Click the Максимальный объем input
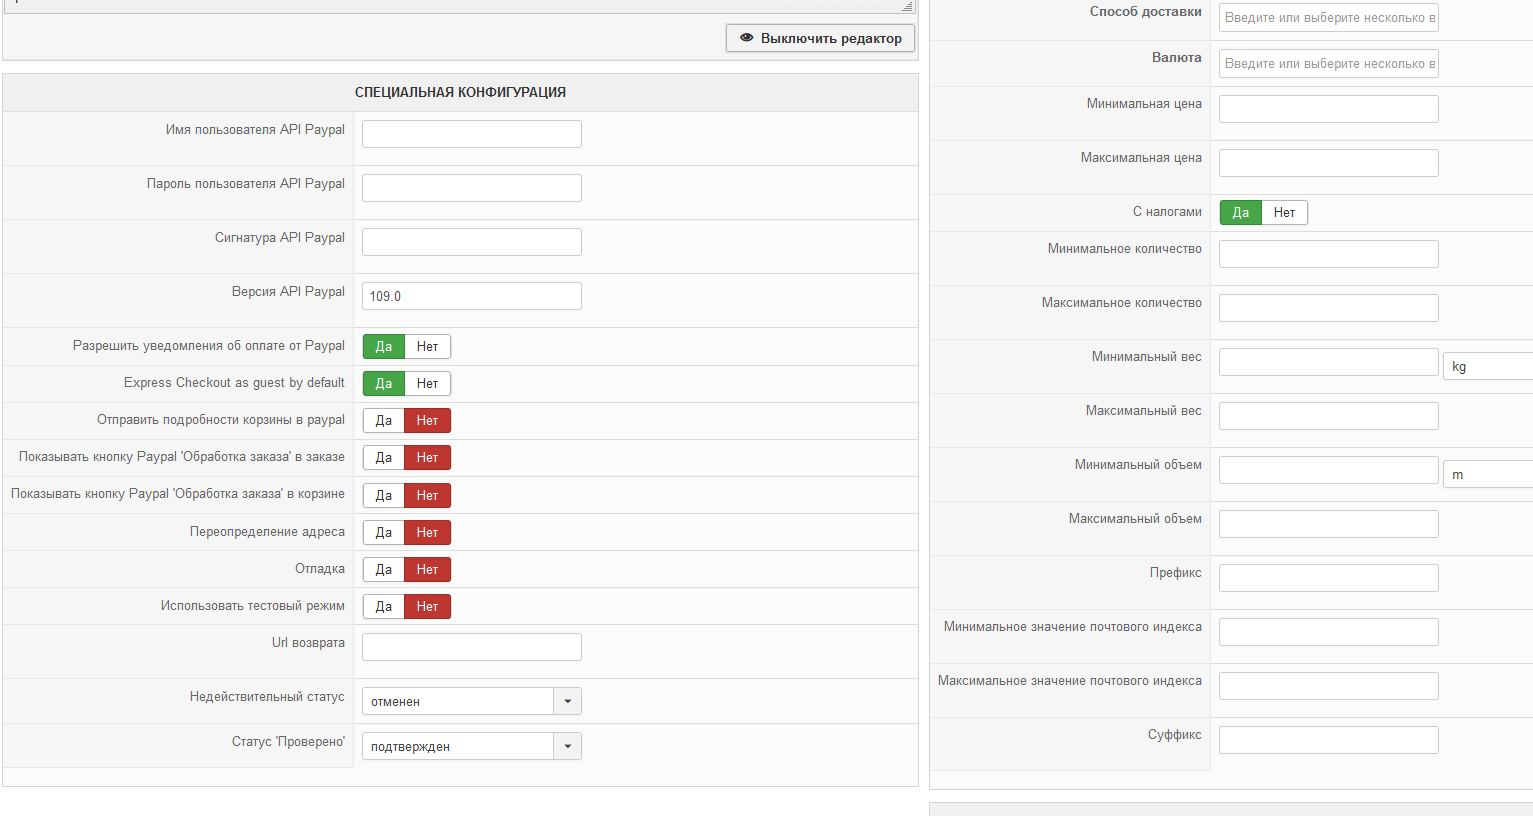The height and width of the screenshot is (816, 1533). point(1329,524)
